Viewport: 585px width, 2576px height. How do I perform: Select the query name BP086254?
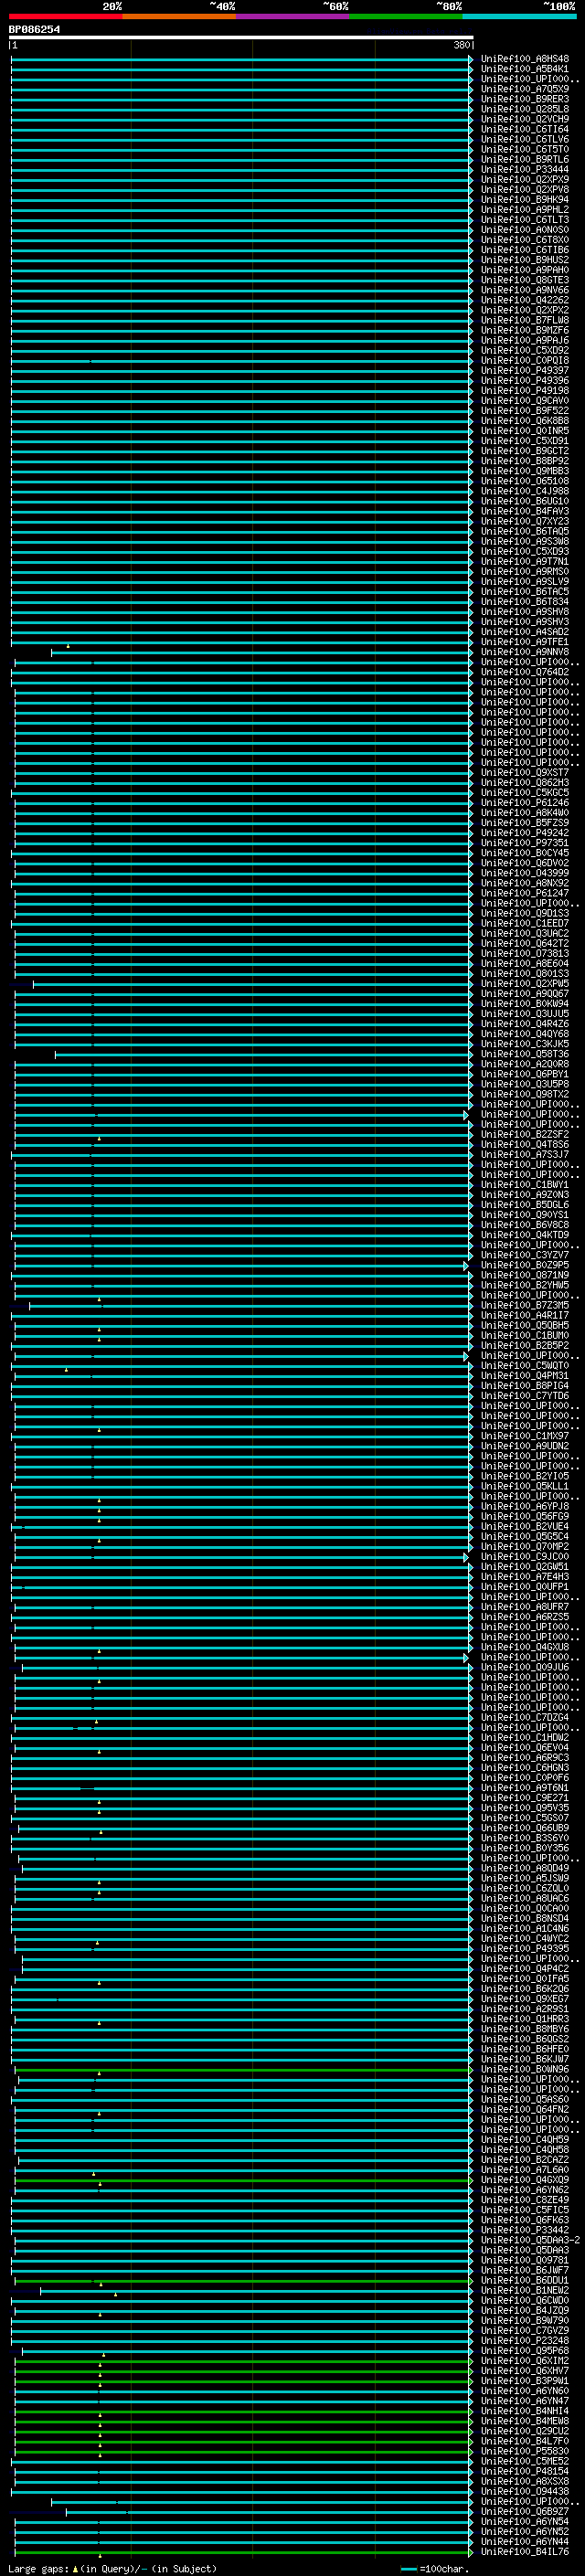(34, 30)
